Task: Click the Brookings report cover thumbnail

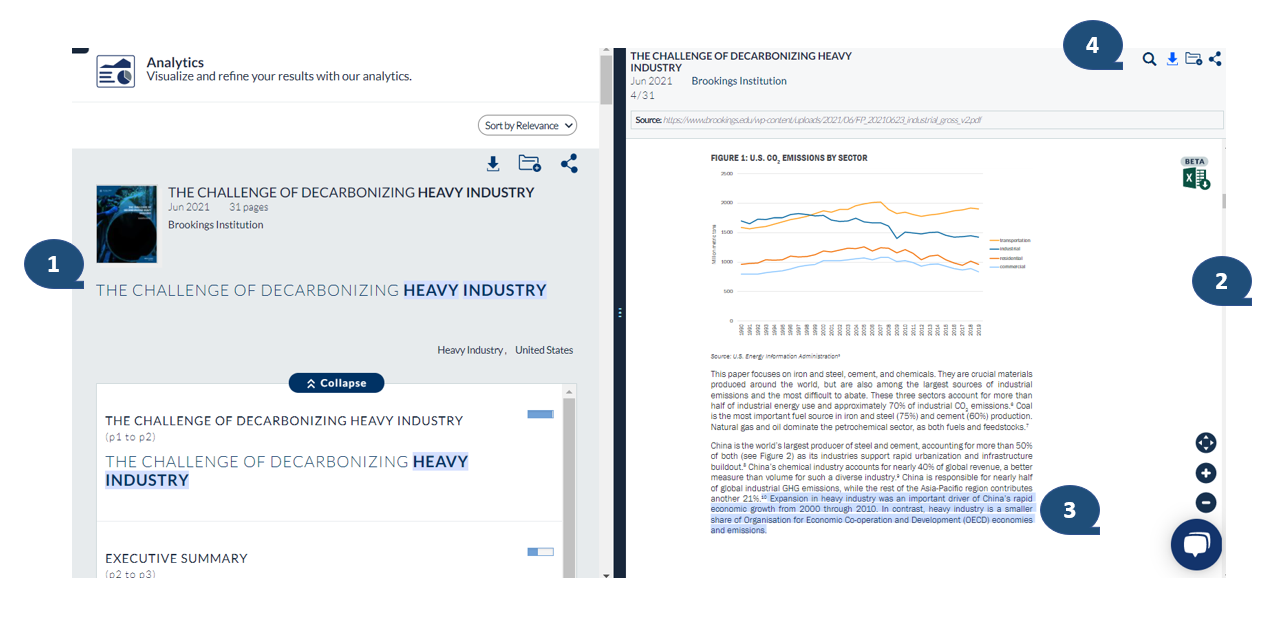Action: [126, 224]
